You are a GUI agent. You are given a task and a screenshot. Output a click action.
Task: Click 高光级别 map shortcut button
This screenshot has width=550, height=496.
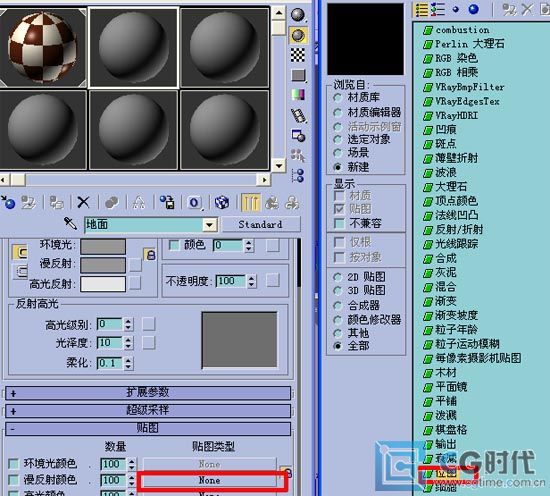coord(149,324)
